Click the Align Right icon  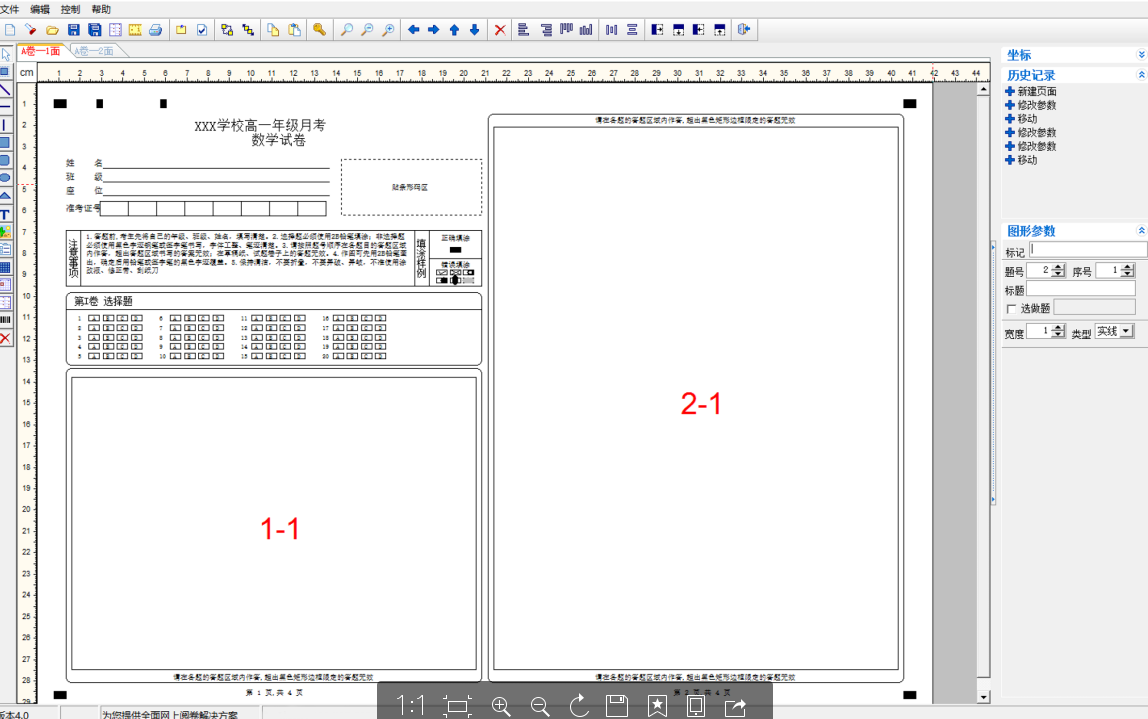[545, 30]
